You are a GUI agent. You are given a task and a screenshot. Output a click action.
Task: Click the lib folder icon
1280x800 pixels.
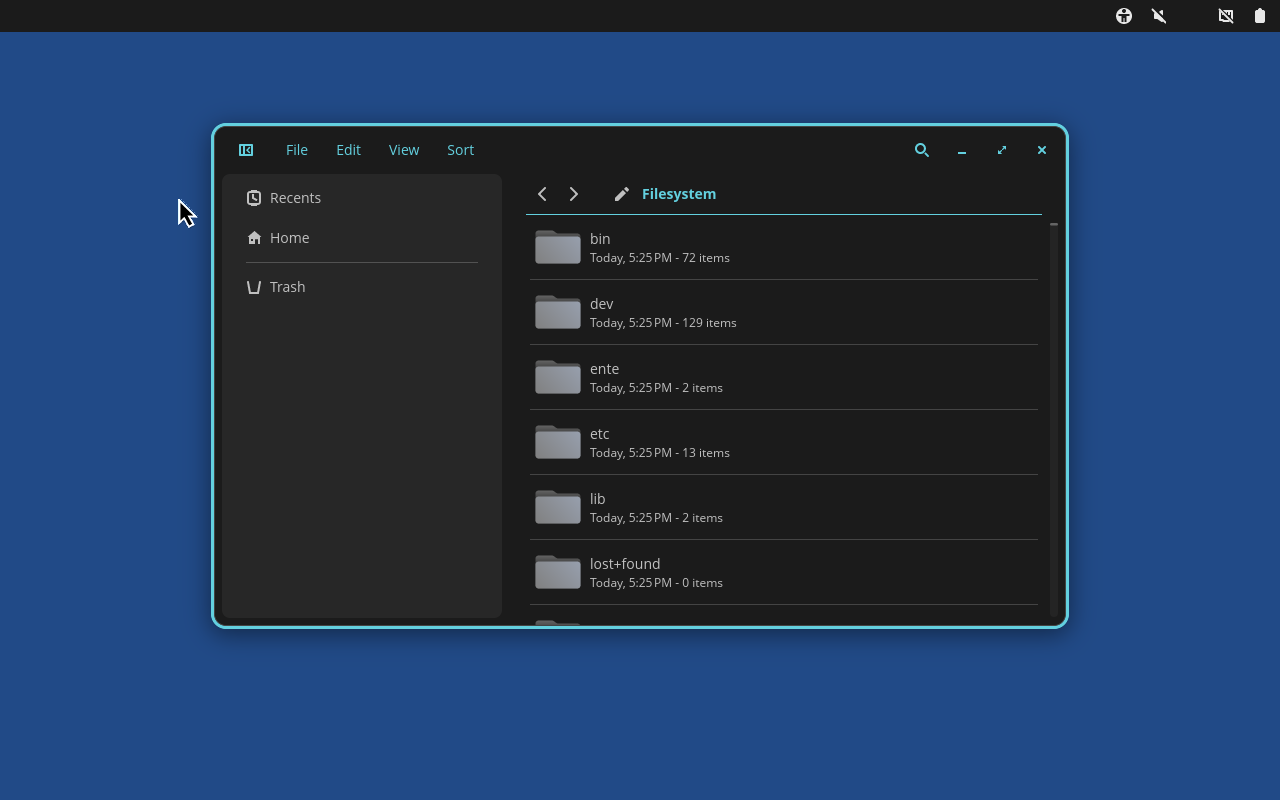coord(558,507)
